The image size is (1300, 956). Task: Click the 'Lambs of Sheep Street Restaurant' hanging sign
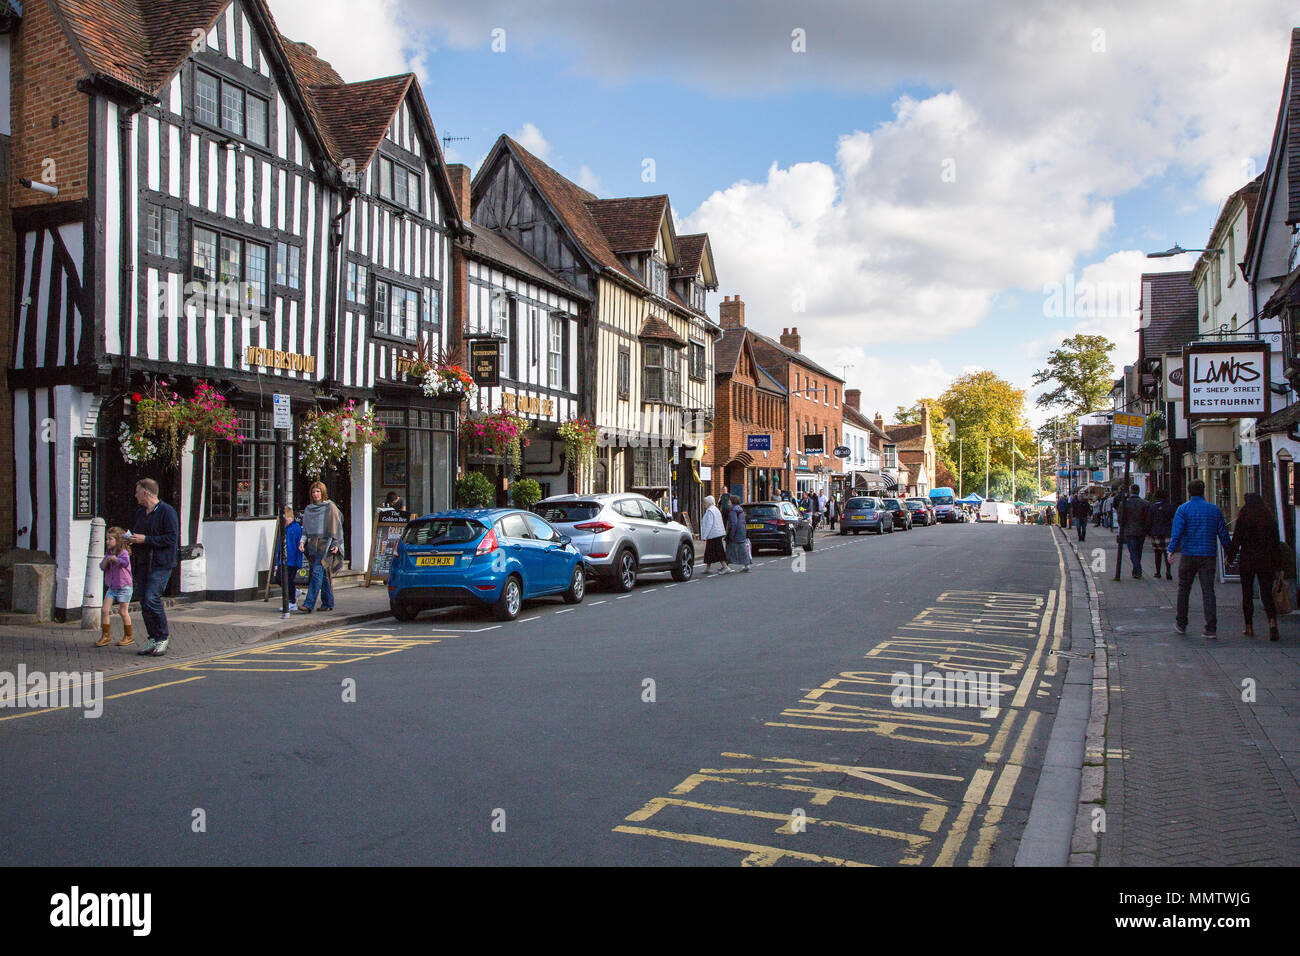pyautogui.click(x=1226, y=380)
